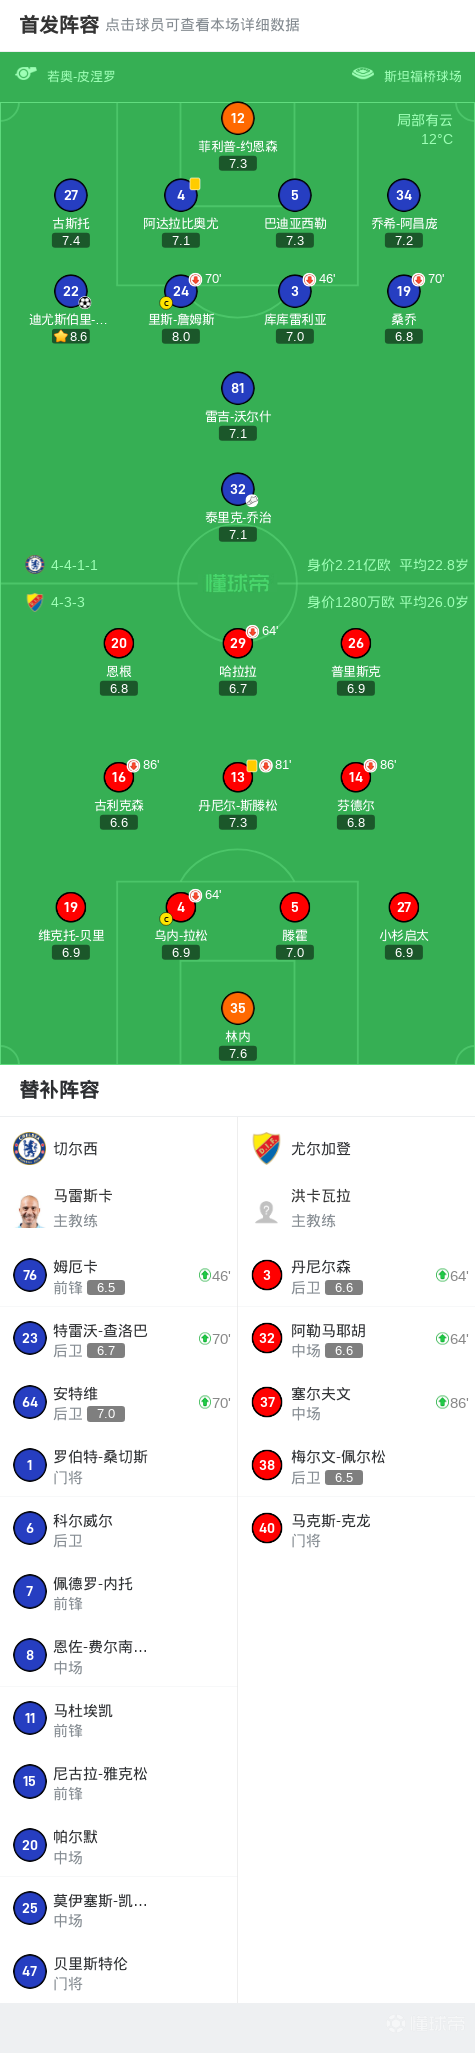475x2053 pixels.
Task: Click referee whistle icon by 若奥-皮涅罗
Action: pyautogui.click(x=26, y=74)
